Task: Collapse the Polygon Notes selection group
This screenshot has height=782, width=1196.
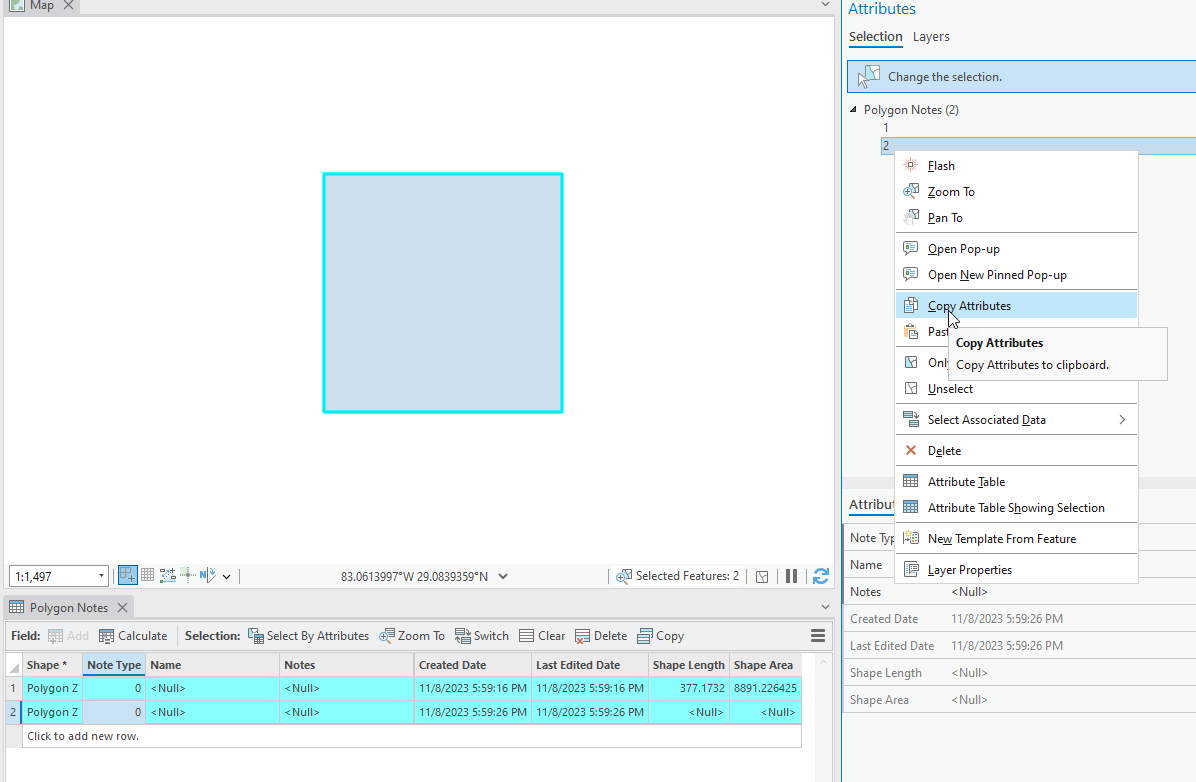Action: click(x=854, y=109)
